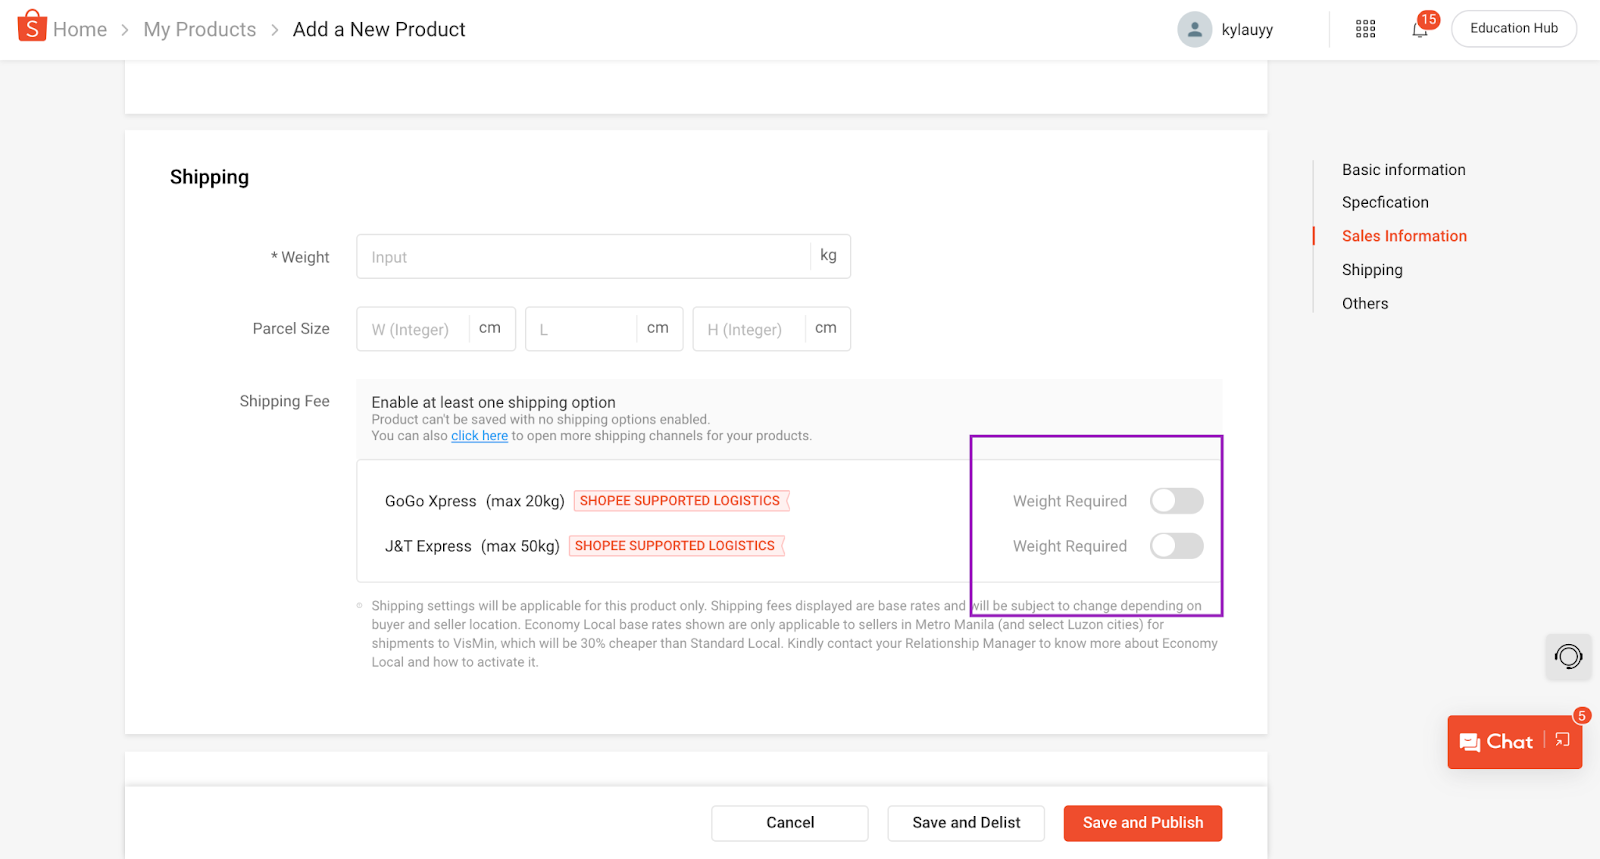The height and width of the screenshot is (859, 1600).
Task: Click Save and Delist button
Action: [x=966, y=823]
